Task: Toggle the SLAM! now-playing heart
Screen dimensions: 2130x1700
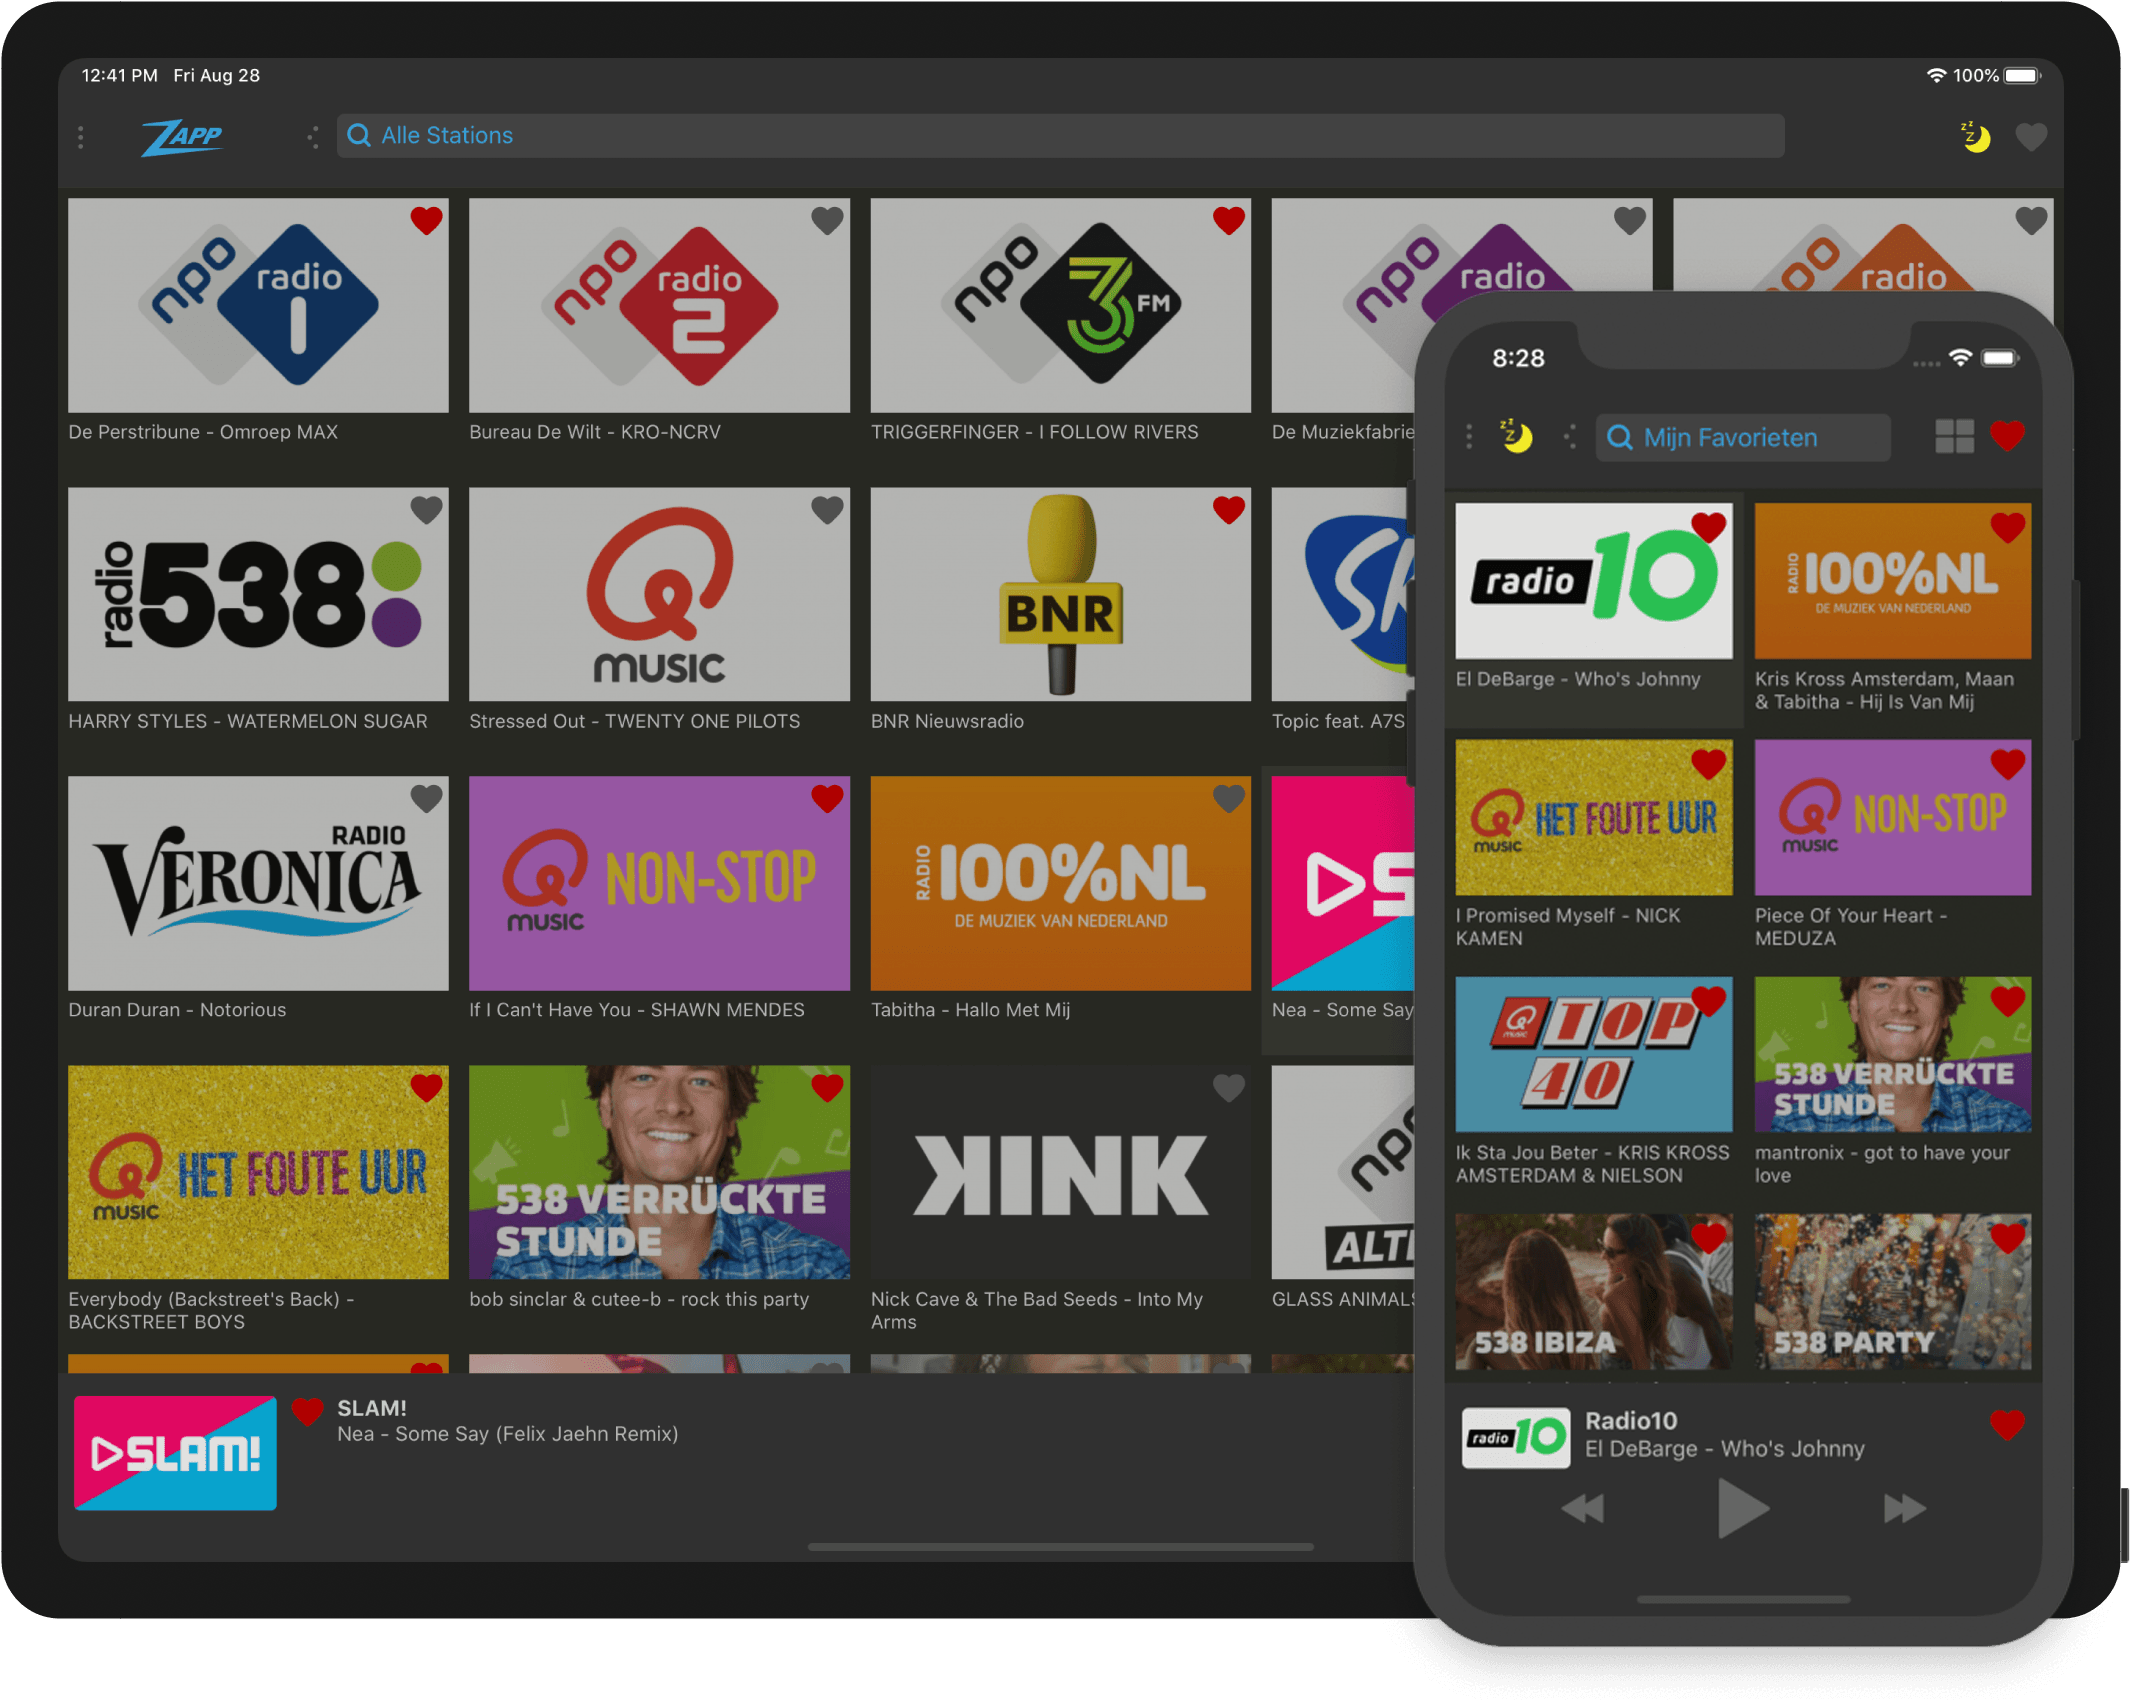Action: (307, 1411)
